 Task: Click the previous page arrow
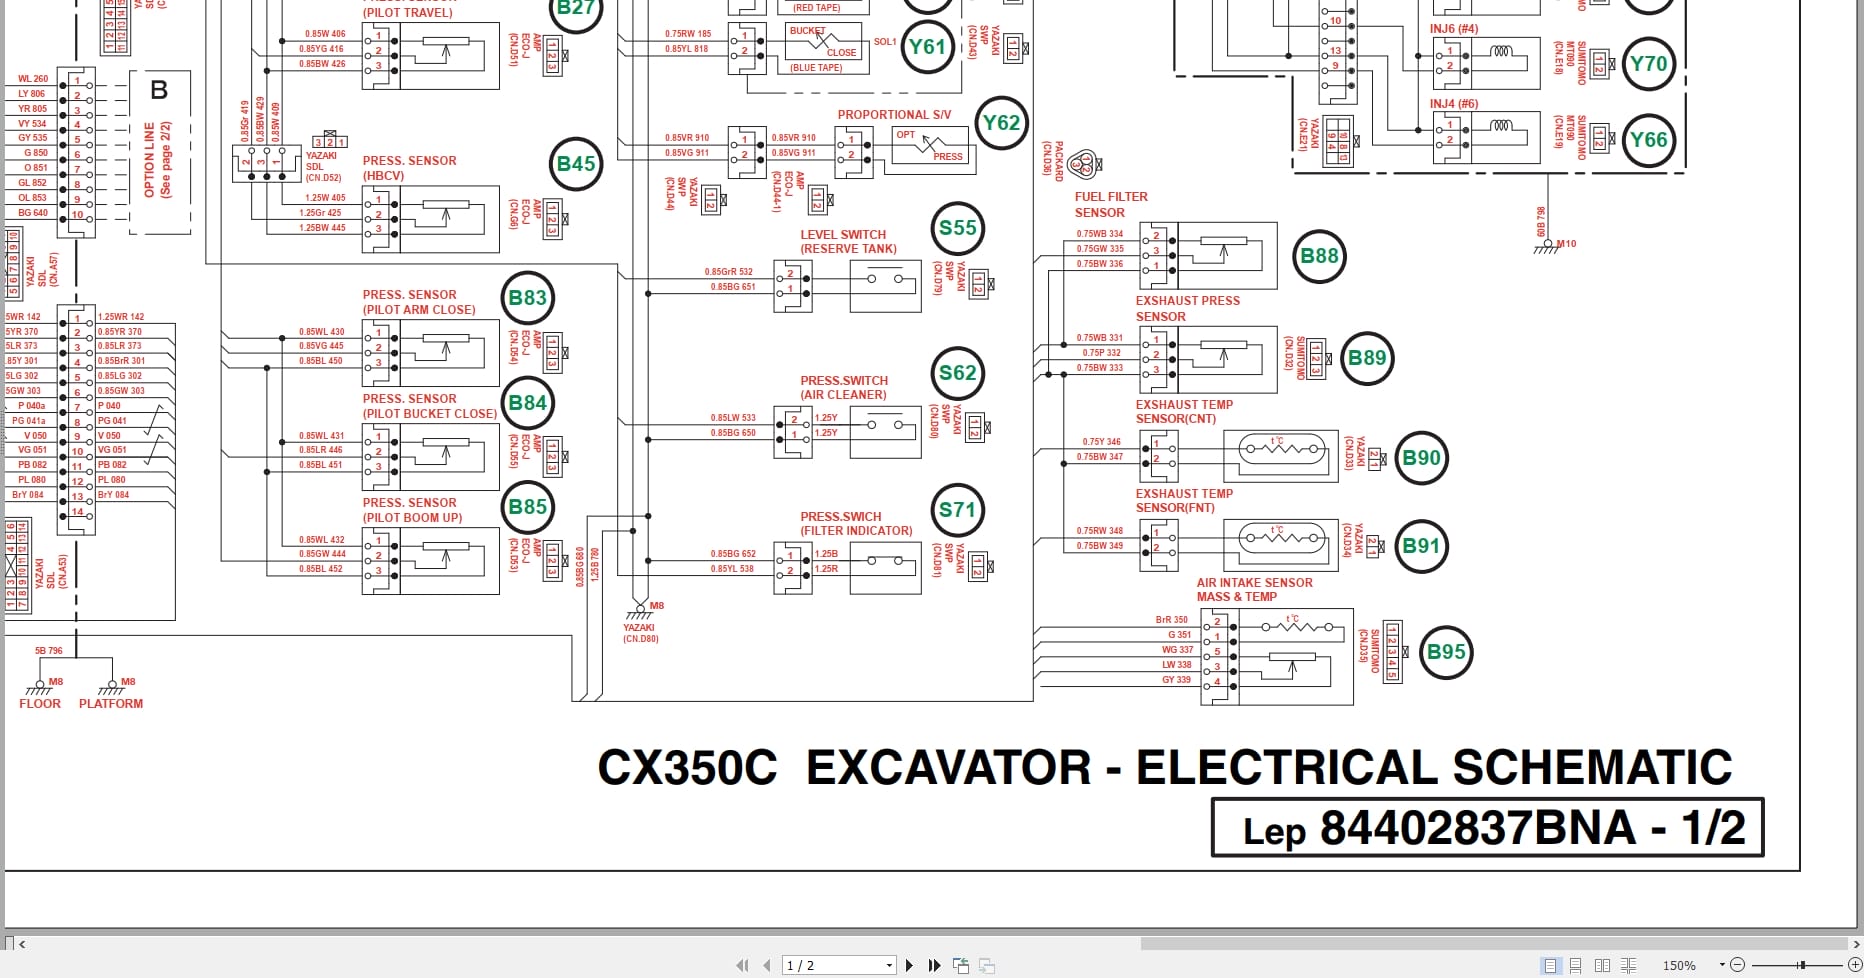click(x=767, y=964)
